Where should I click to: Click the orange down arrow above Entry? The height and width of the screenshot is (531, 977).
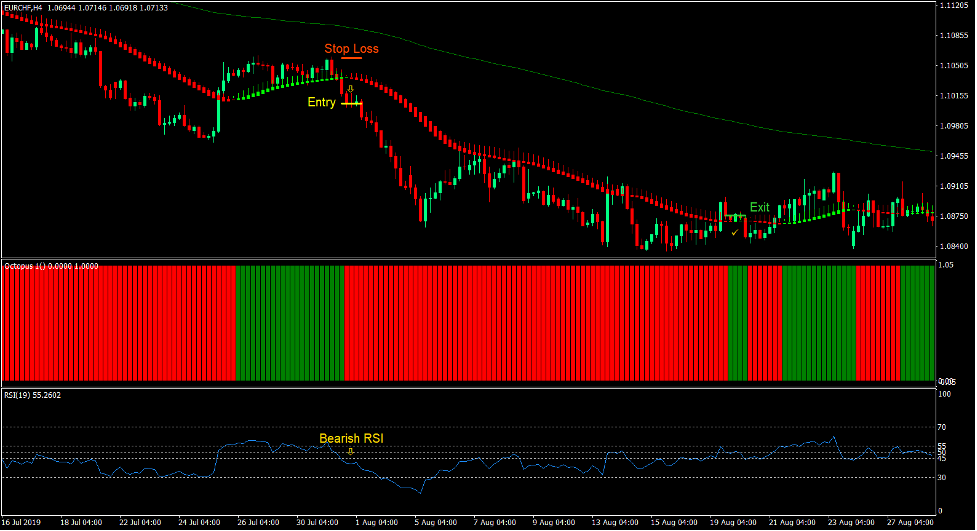coord(350,89)
